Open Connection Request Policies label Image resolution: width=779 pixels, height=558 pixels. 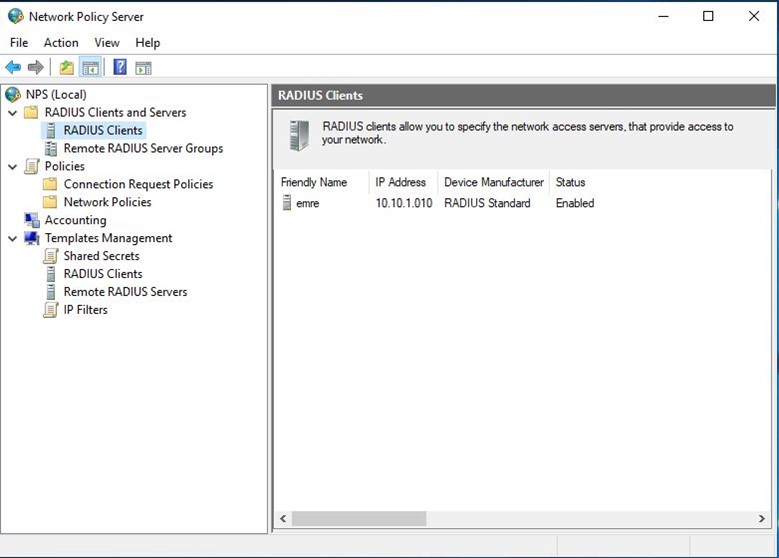pyautogui.click(x=138, y=184)
